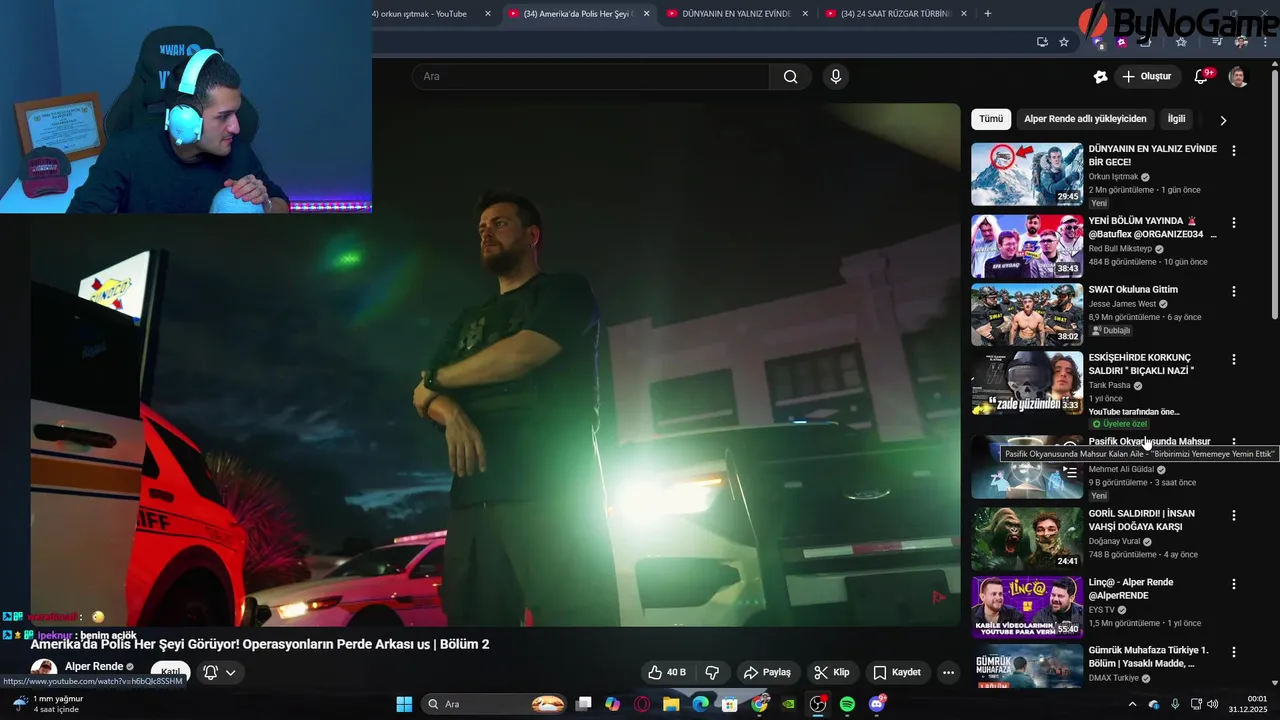Click the Kaydet save button

pos(897,672)
